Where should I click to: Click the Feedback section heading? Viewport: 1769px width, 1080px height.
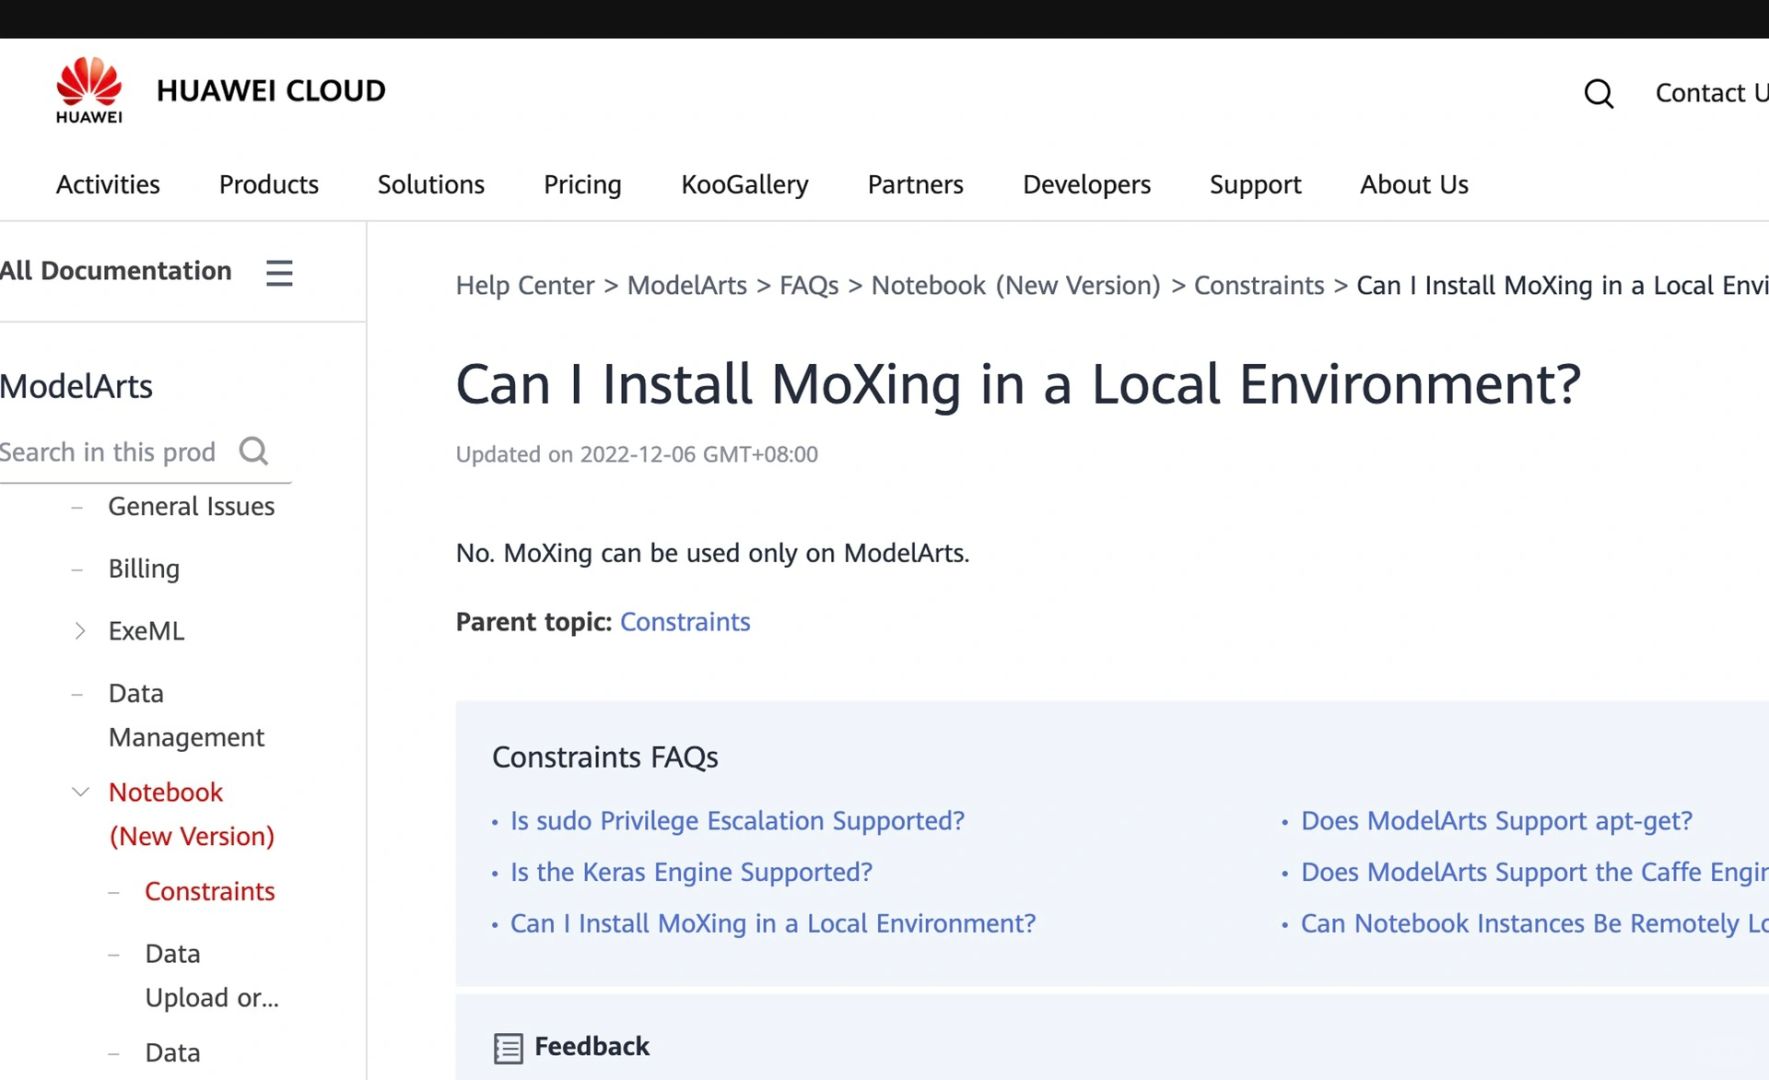[592, 1047]
